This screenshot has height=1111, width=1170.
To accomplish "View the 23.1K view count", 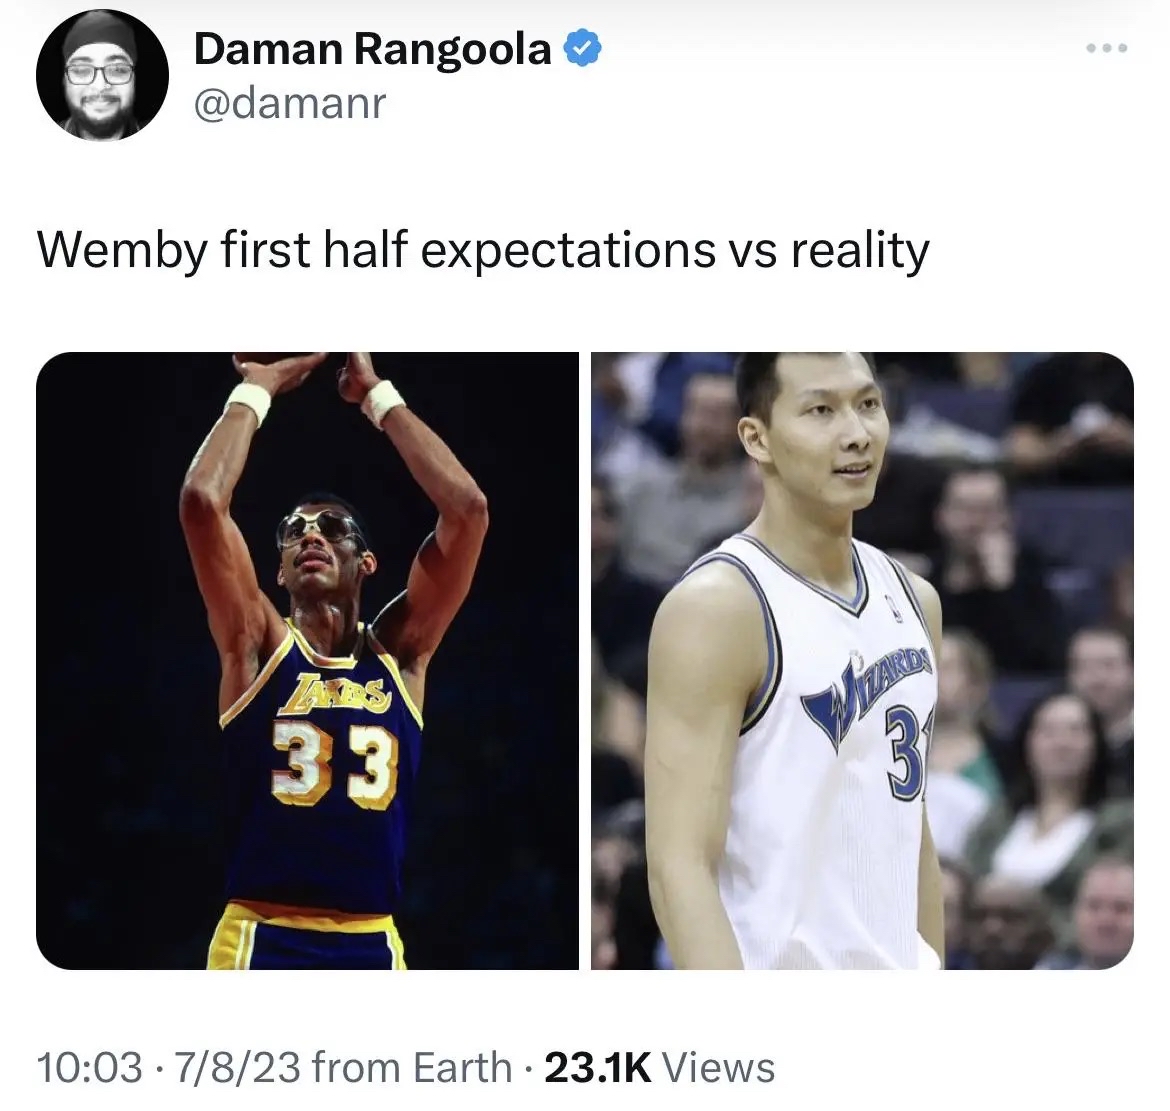I will coord(598,1066).
